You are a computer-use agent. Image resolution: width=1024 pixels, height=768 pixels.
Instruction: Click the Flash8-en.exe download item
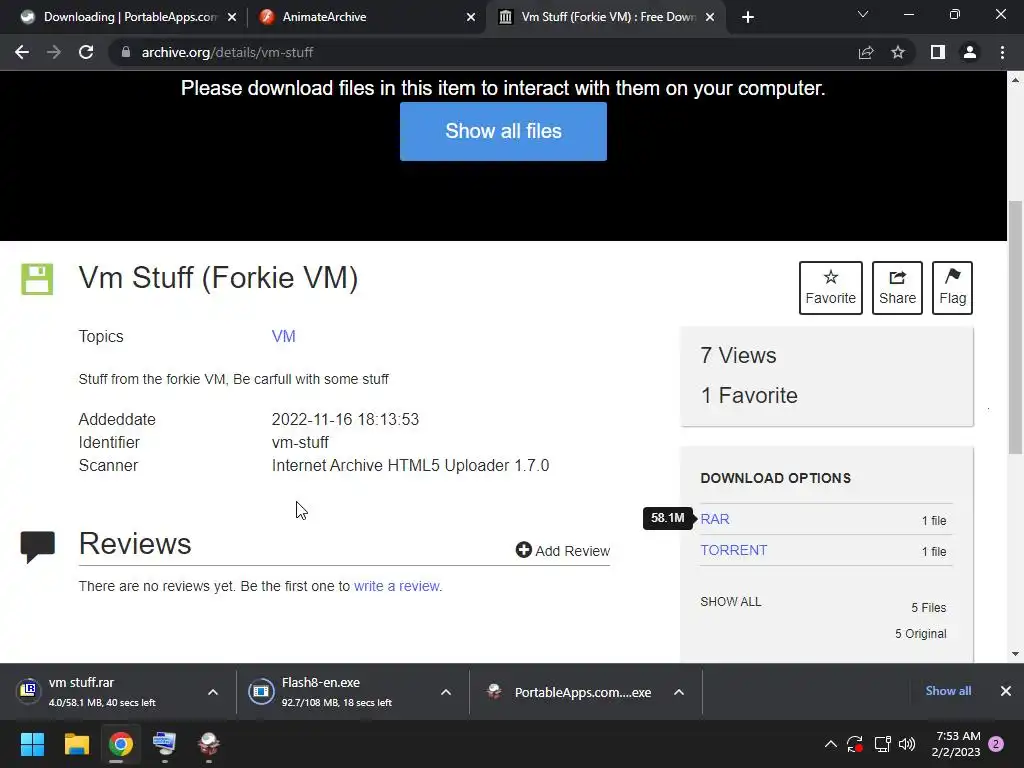point(338,692)
